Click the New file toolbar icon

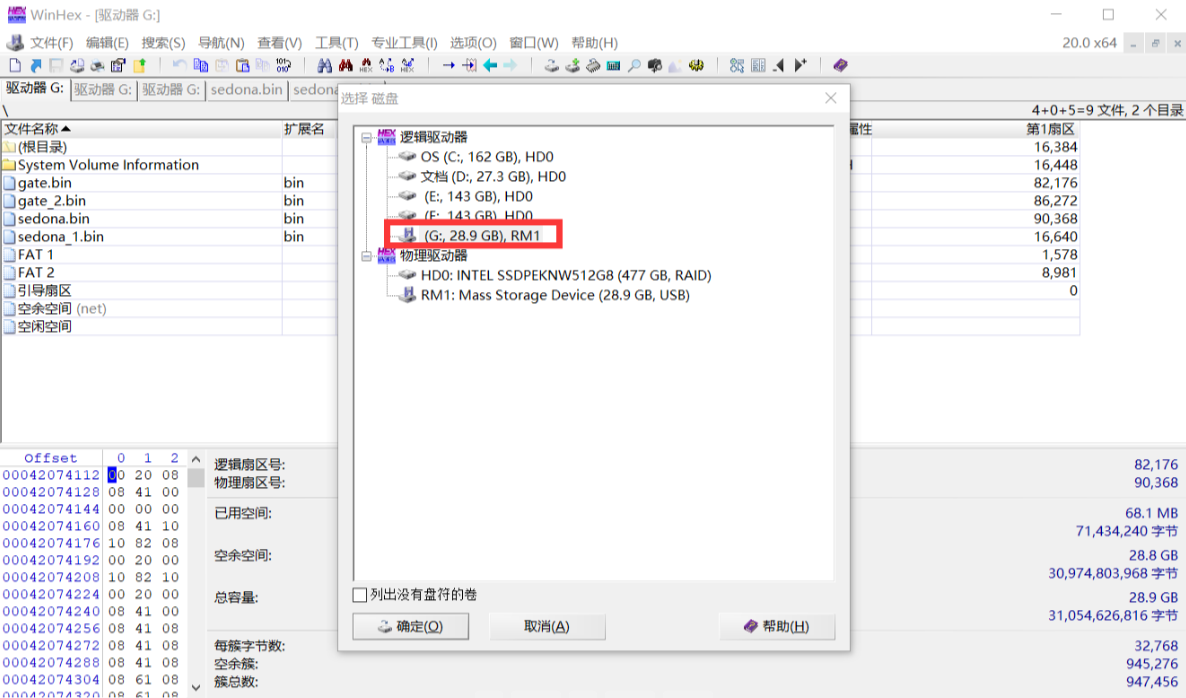pos(15,66)
